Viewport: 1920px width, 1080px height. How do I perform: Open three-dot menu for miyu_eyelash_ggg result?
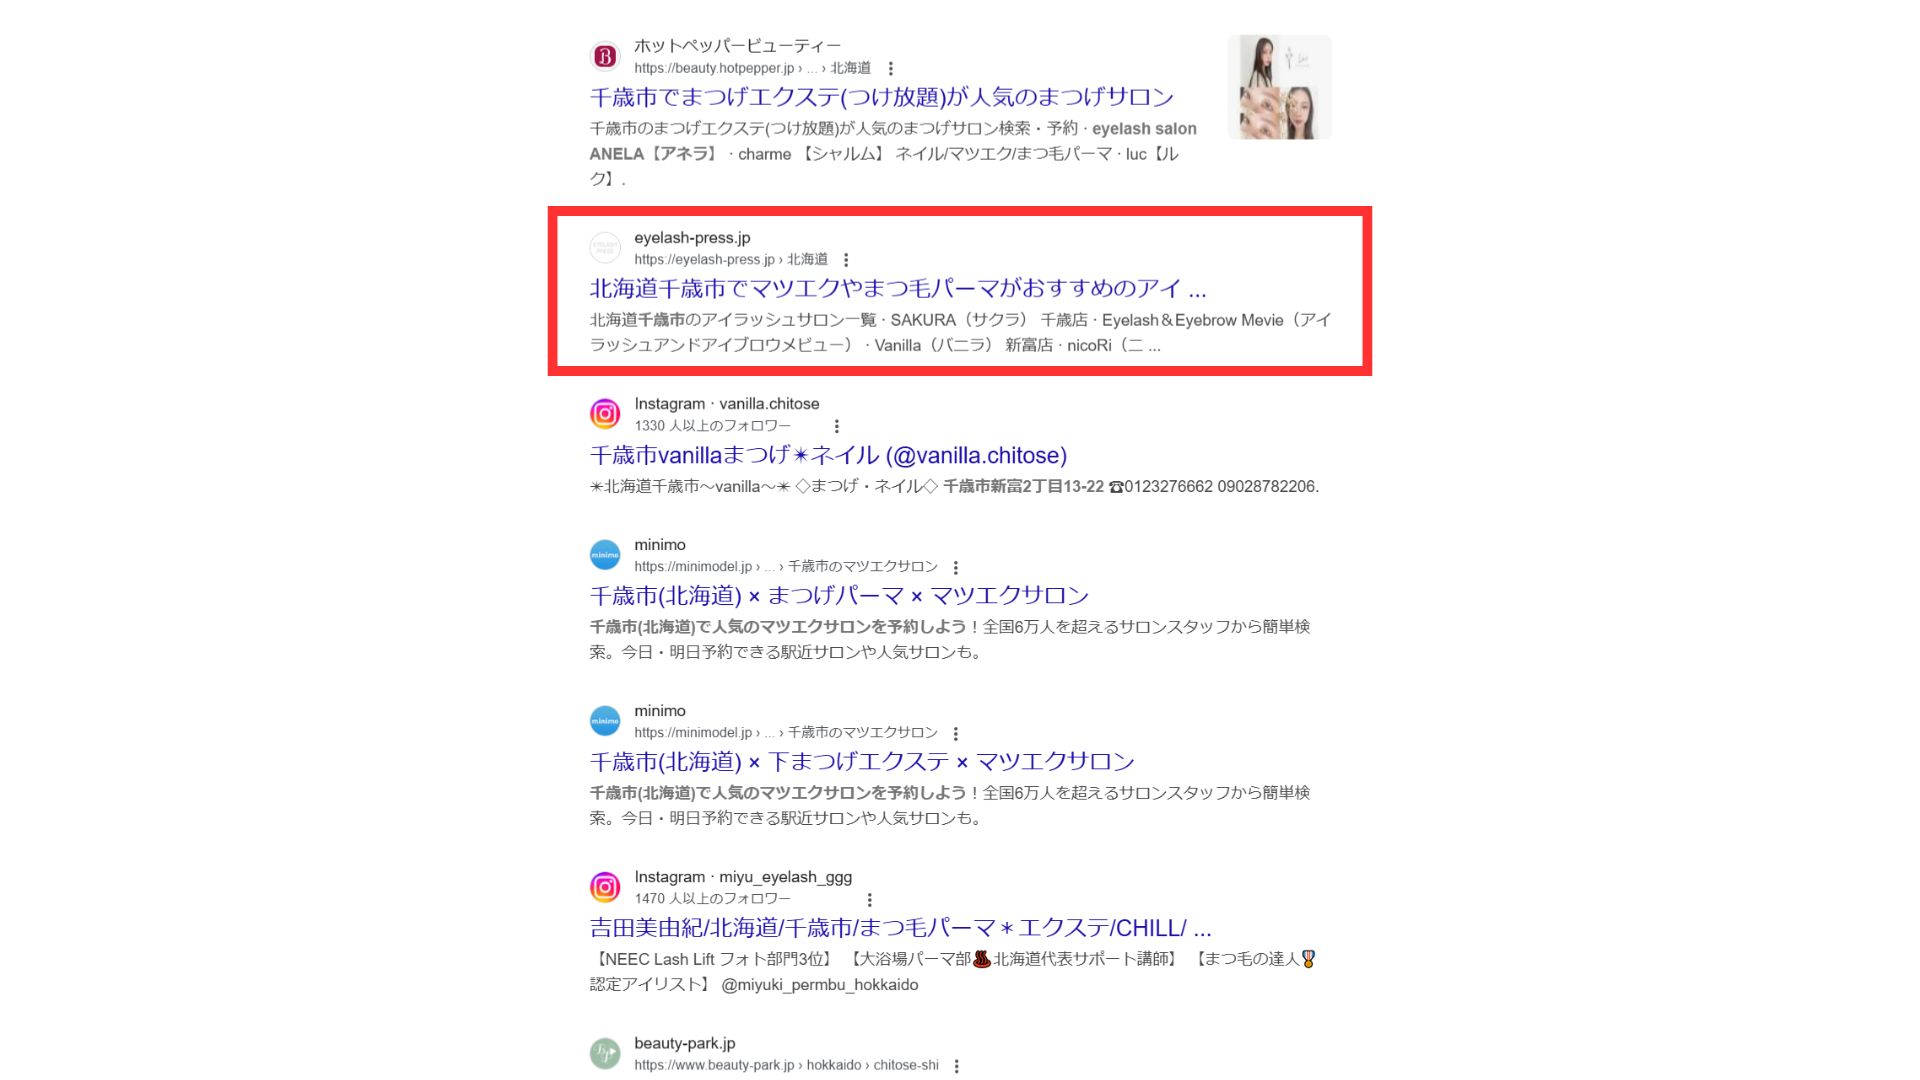pos(869,899)
